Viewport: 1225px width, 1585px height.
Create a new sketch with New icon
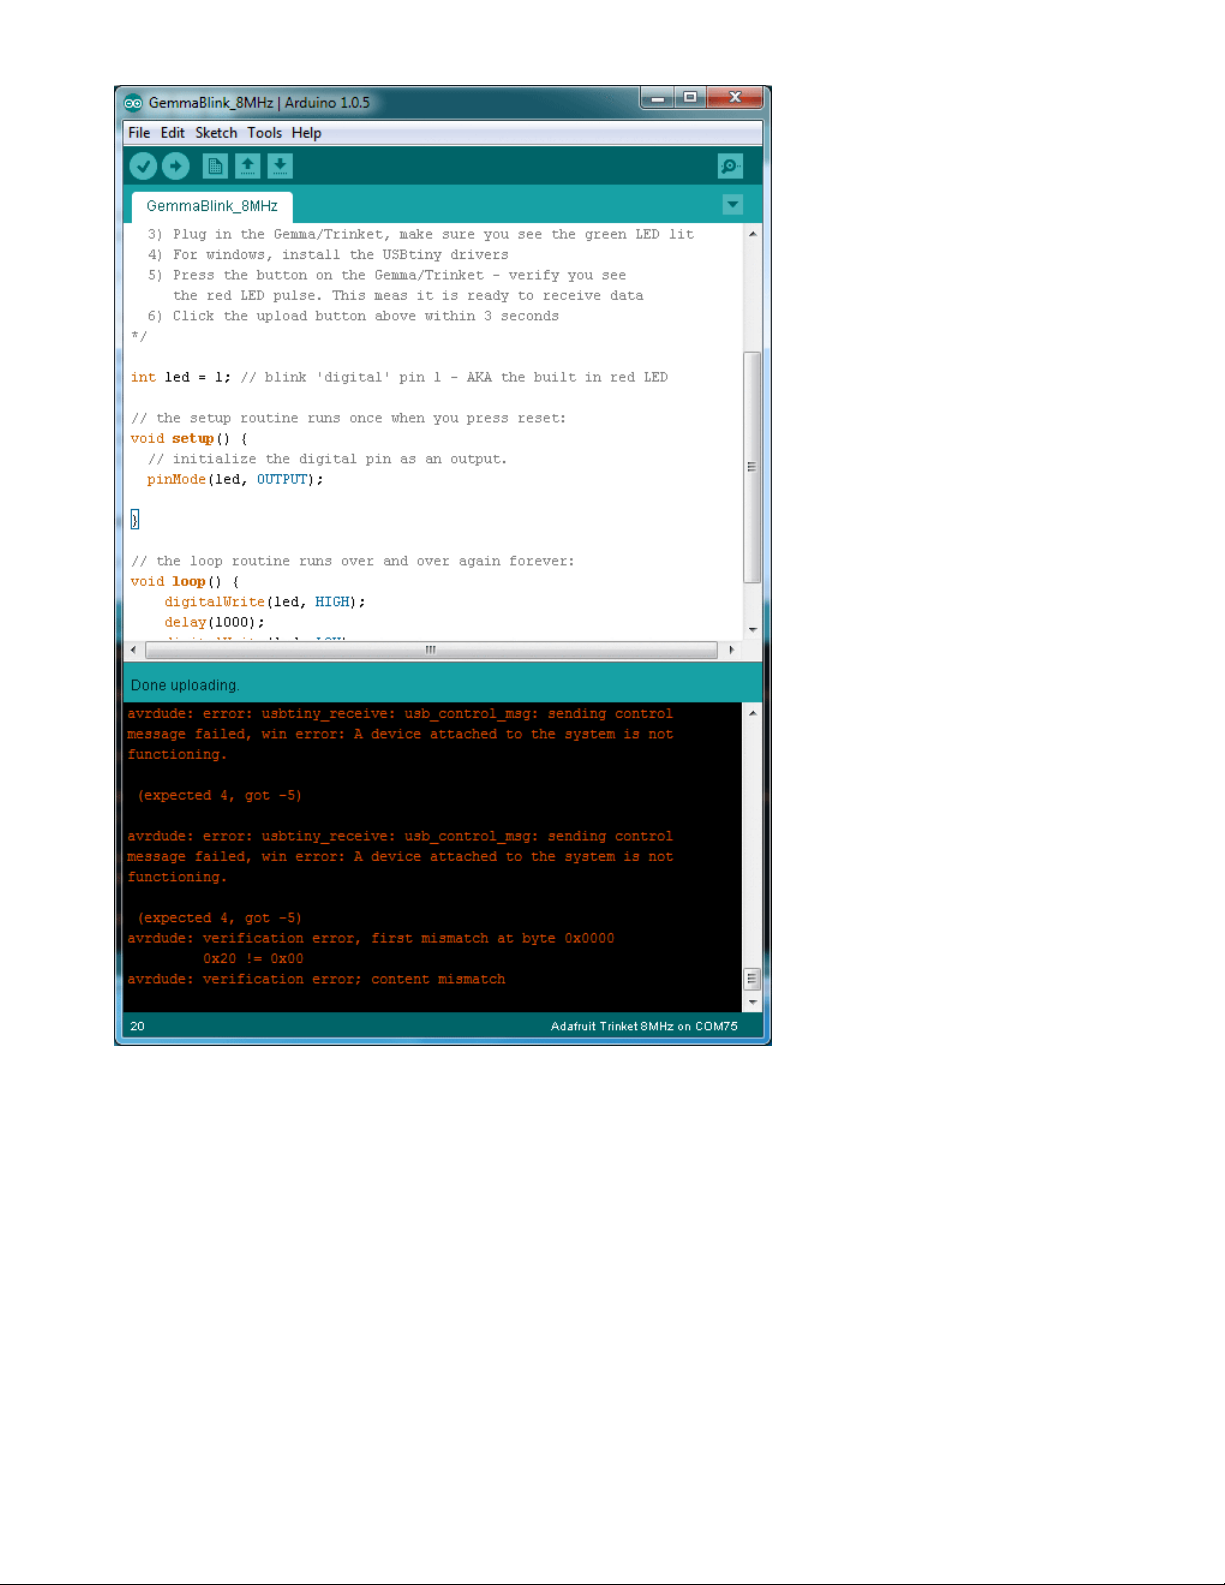(x=215, y=166)
